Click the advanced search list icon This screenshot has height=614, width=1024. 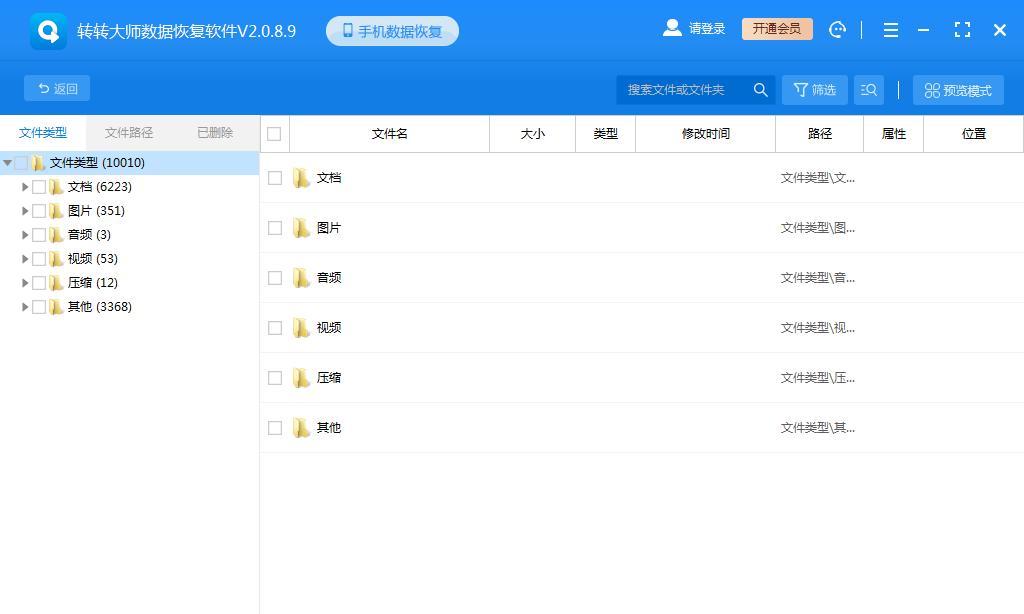click(869, 89)
